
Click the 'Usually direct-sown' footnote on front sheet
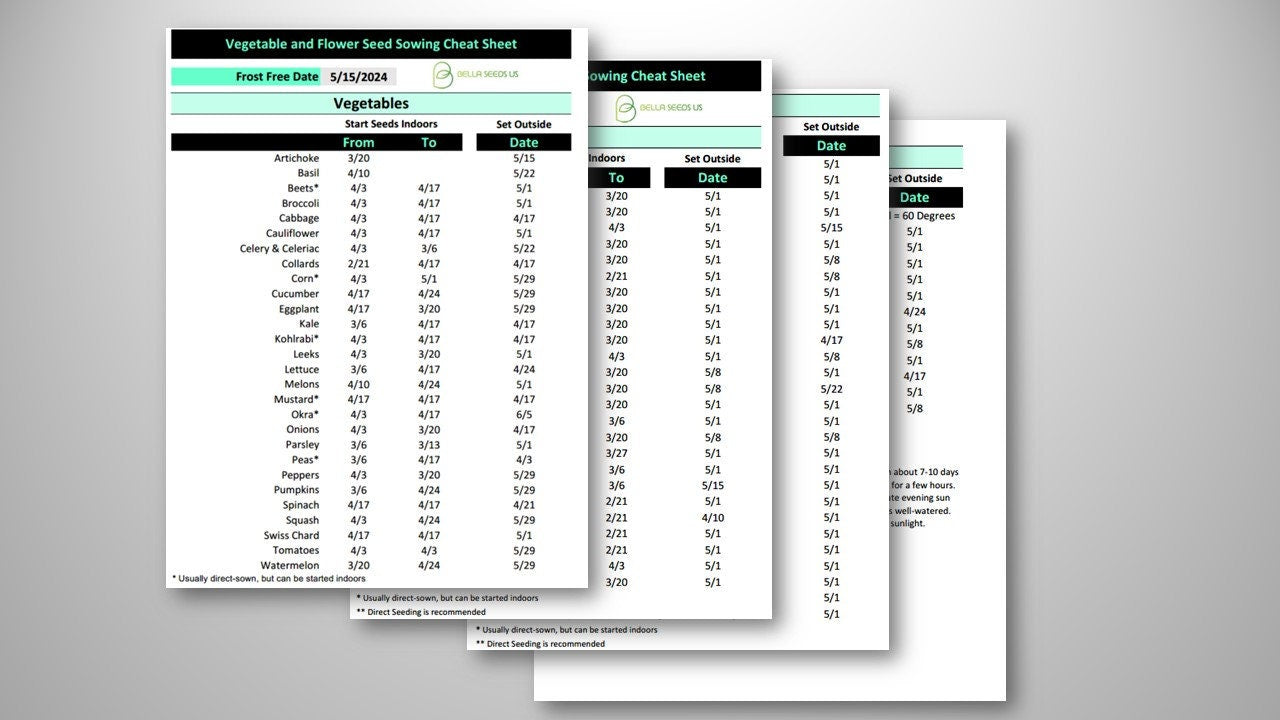pos(270,578)
